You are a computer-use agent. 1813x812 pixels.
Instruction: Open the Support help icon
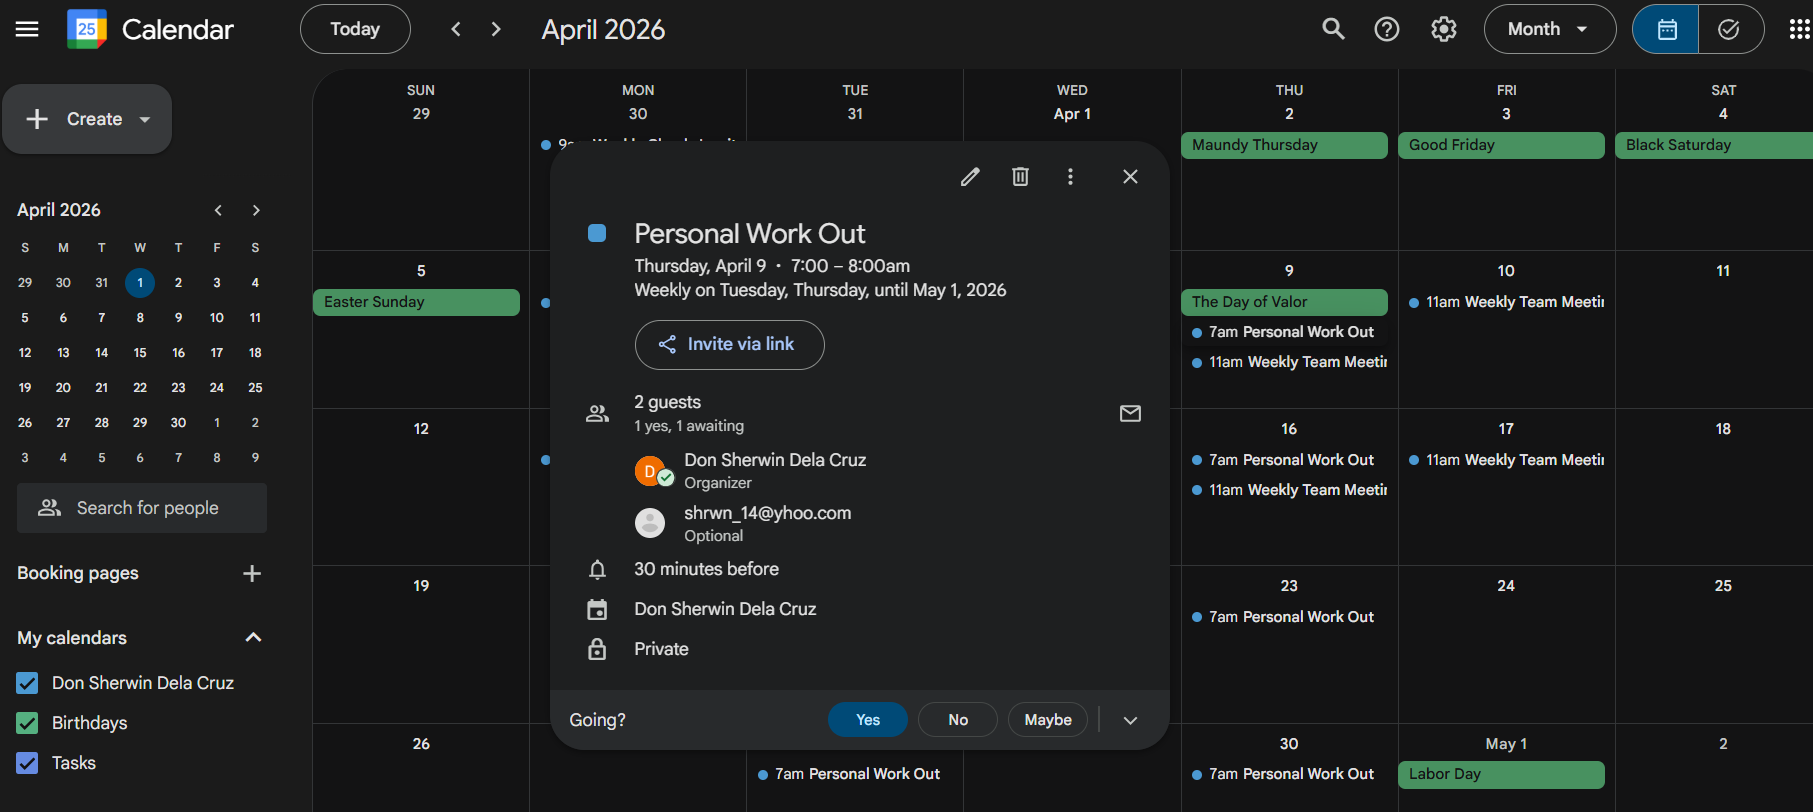click(1387, 29)
